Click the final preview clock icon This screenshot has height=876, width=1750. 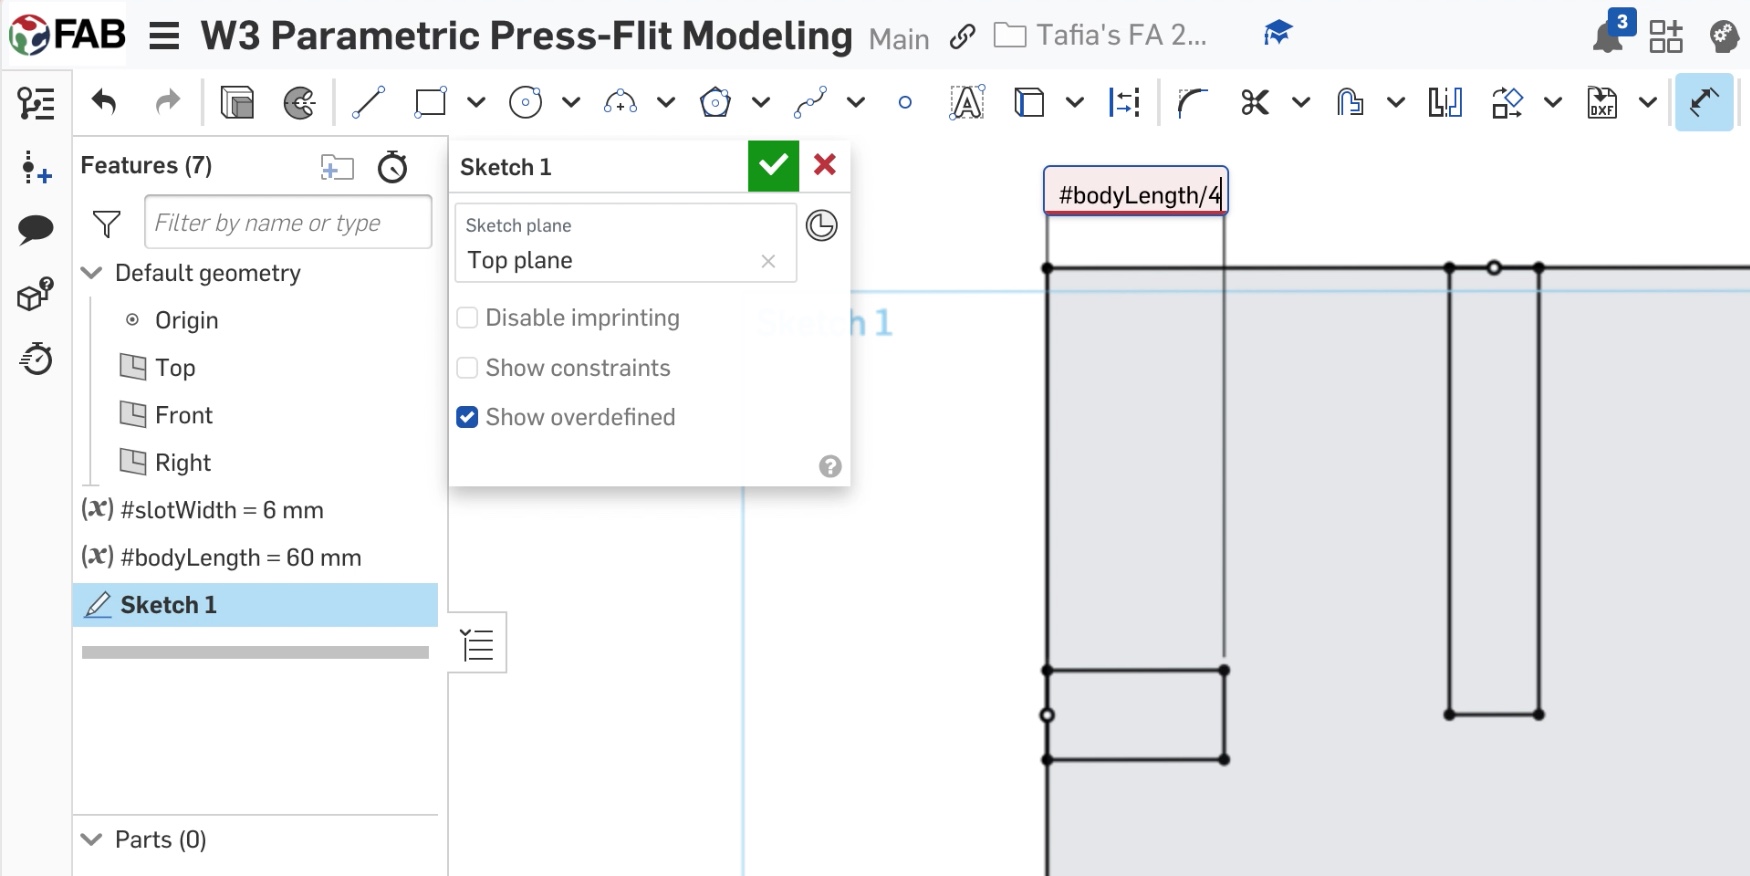pos(821,226)
